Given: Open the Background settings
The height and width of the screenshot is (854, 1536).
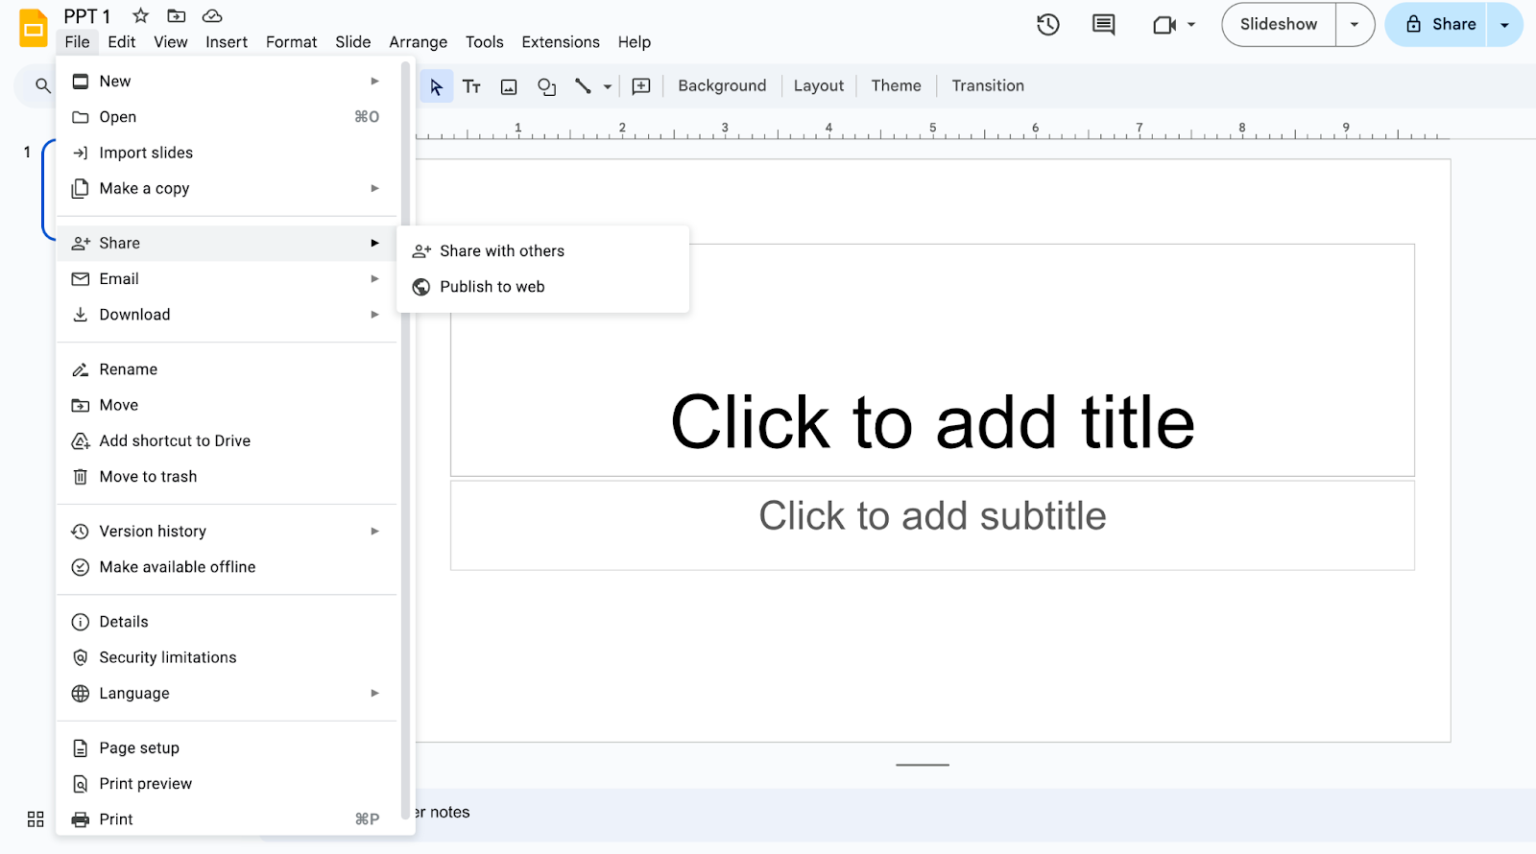Looking at the screenshot, I should 722,86.
